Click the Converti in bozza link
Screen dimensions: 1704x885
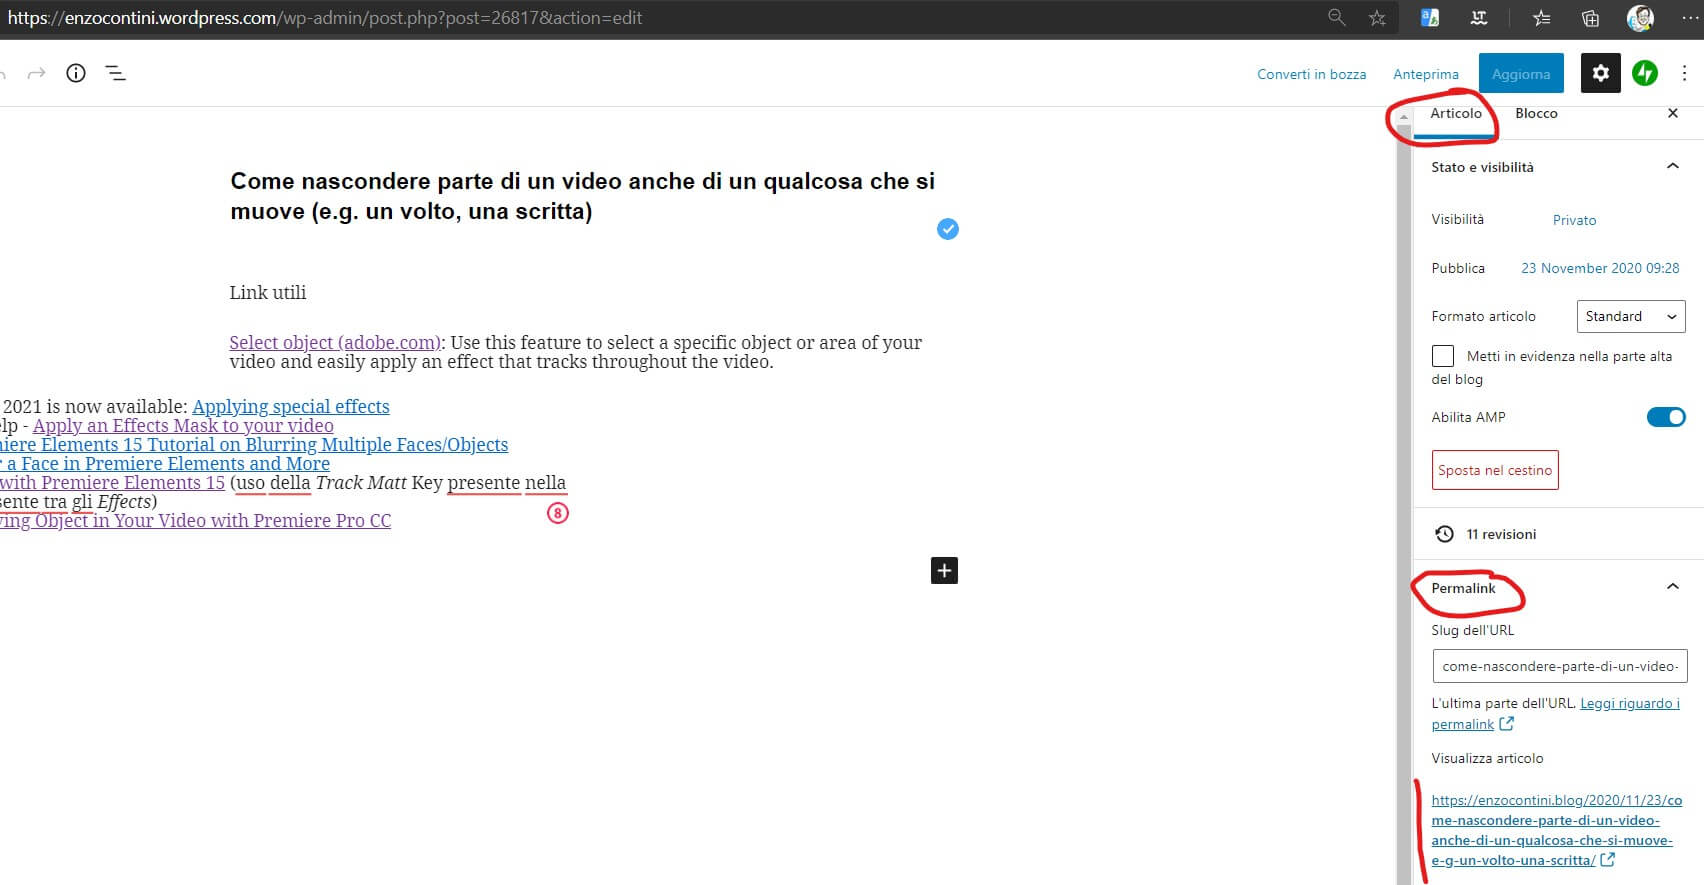click(1311, 74)
